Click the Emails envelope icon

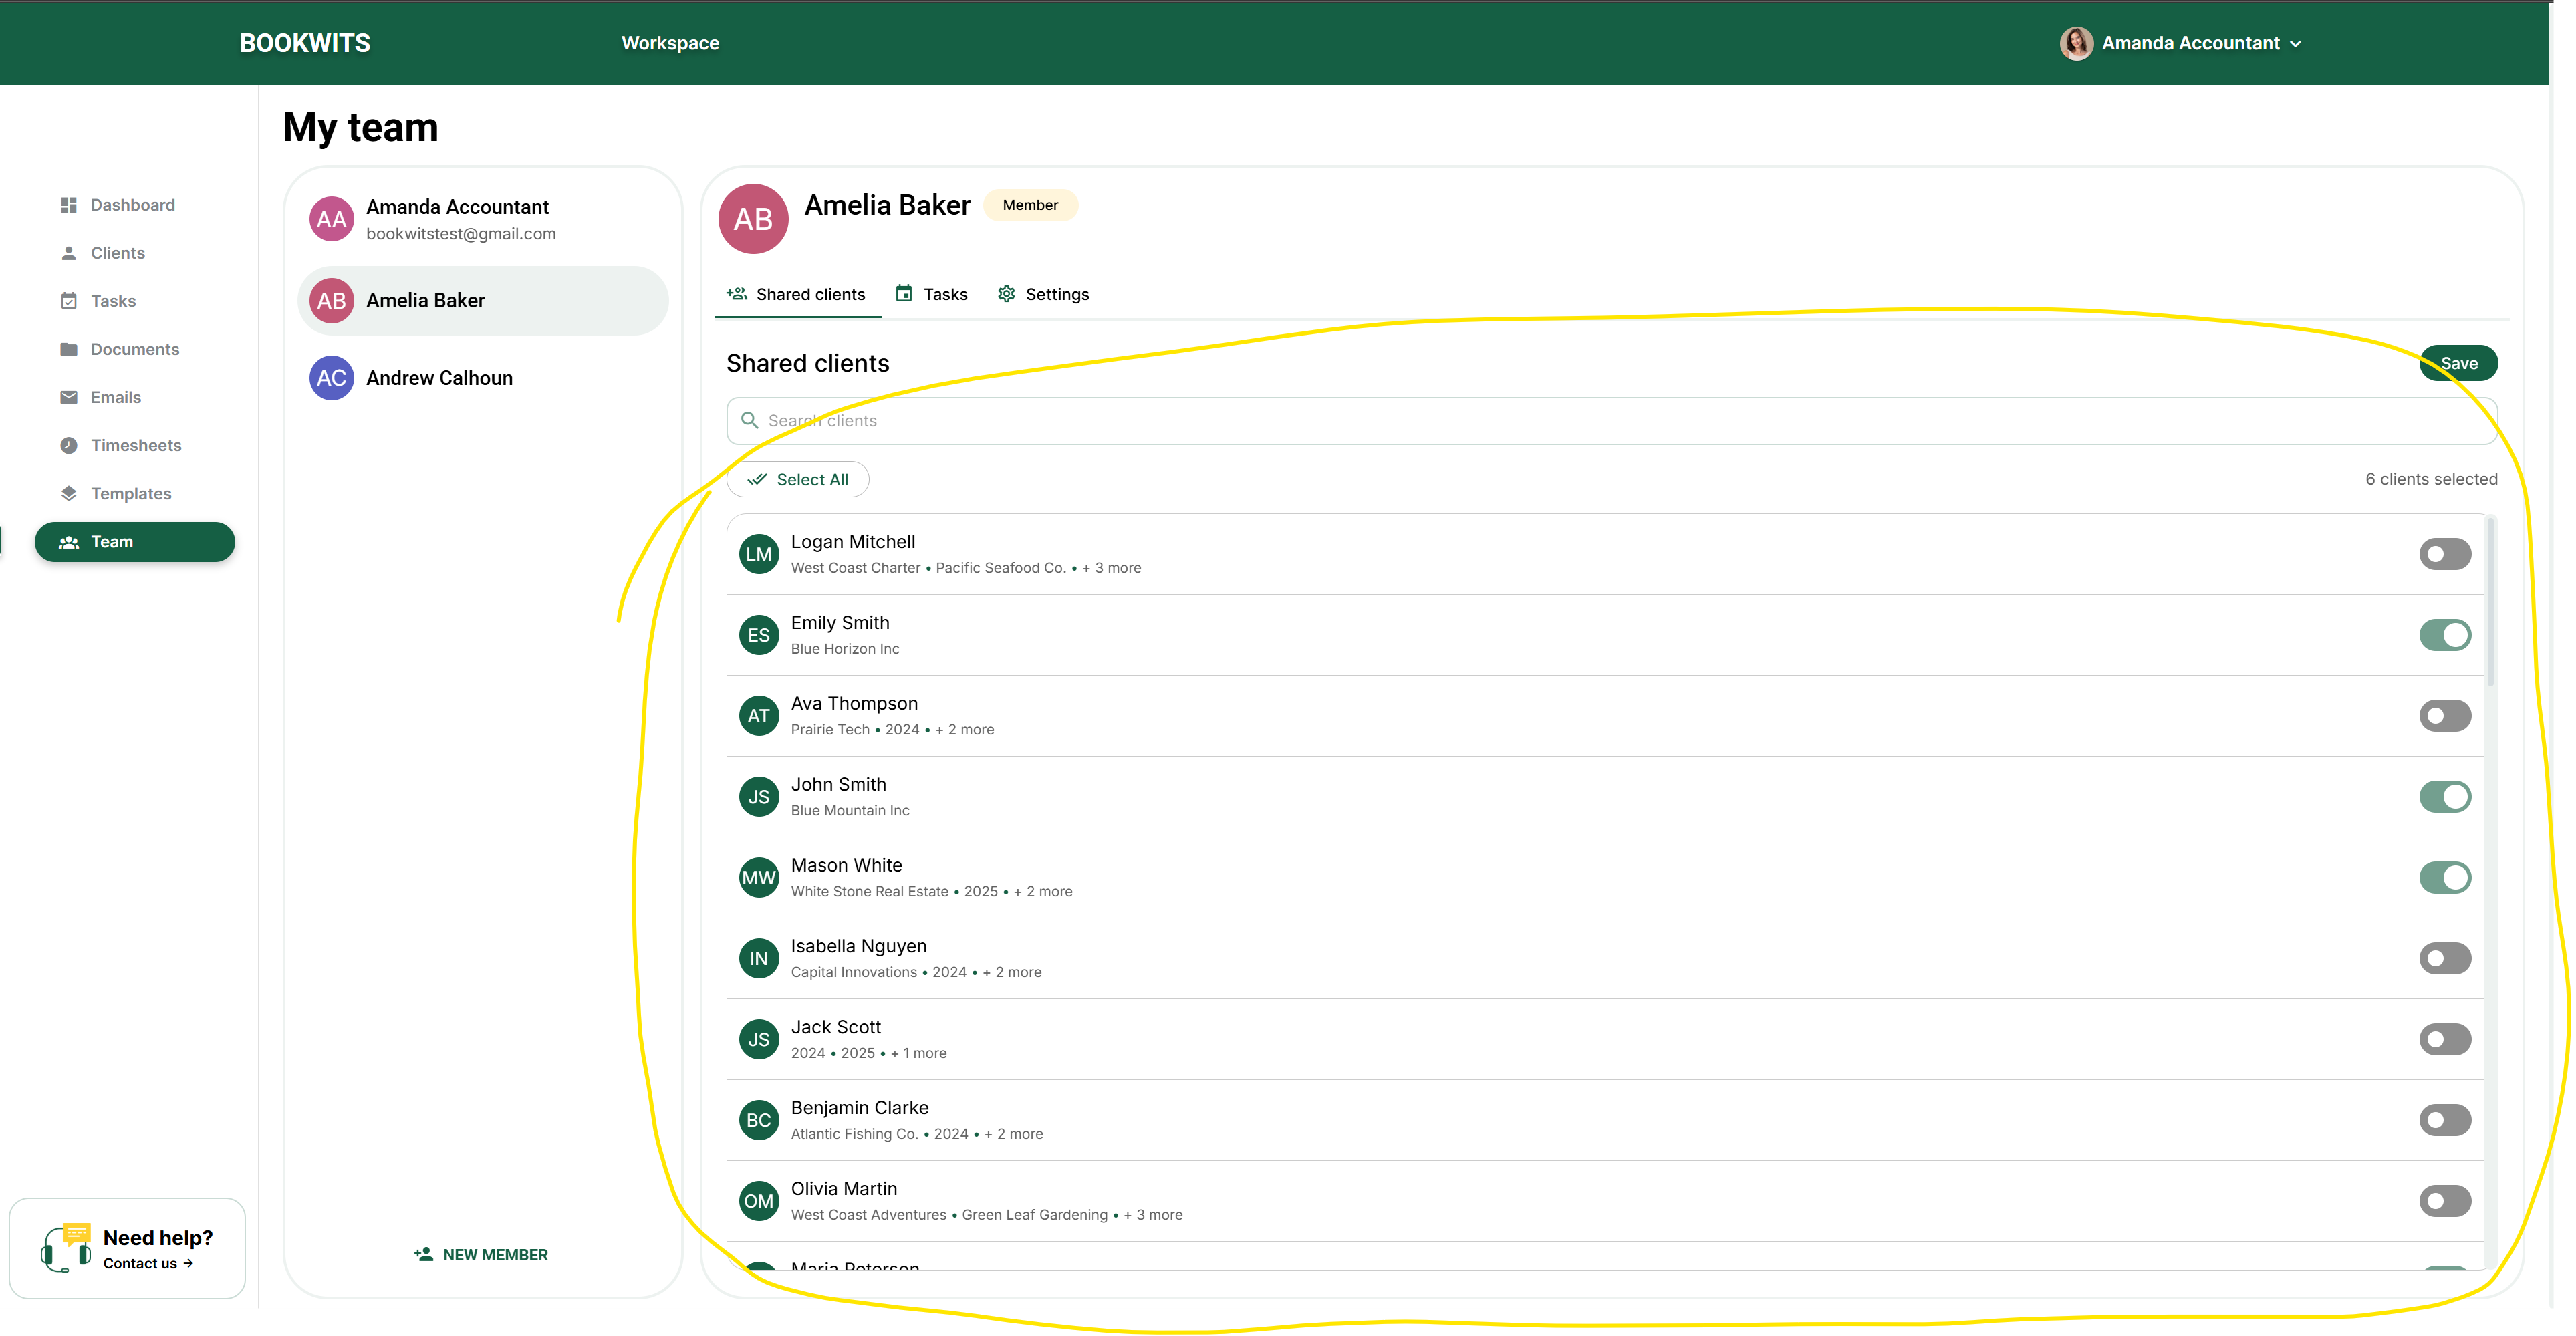pos(68,397)
